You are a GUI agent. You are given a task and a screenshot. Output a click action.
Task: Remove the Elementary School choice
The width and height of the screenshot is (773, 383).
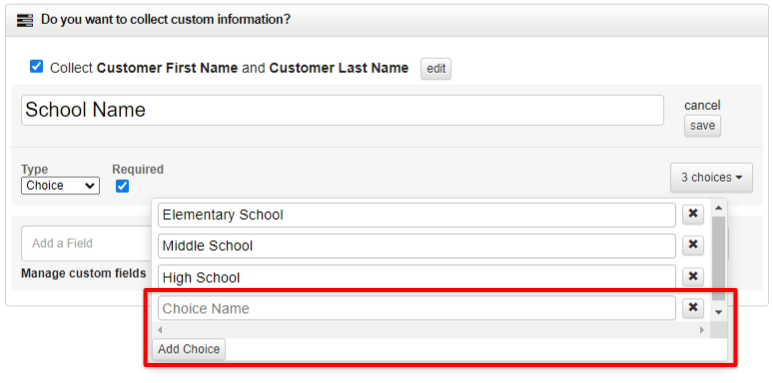[x=693, y=214]
